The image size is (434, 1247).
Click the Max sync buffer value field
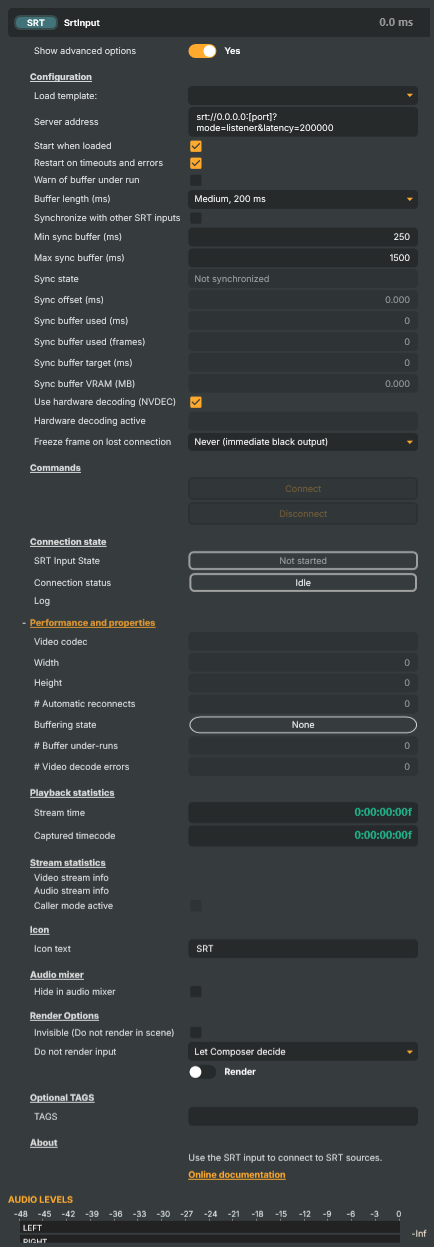coord(303,258)
